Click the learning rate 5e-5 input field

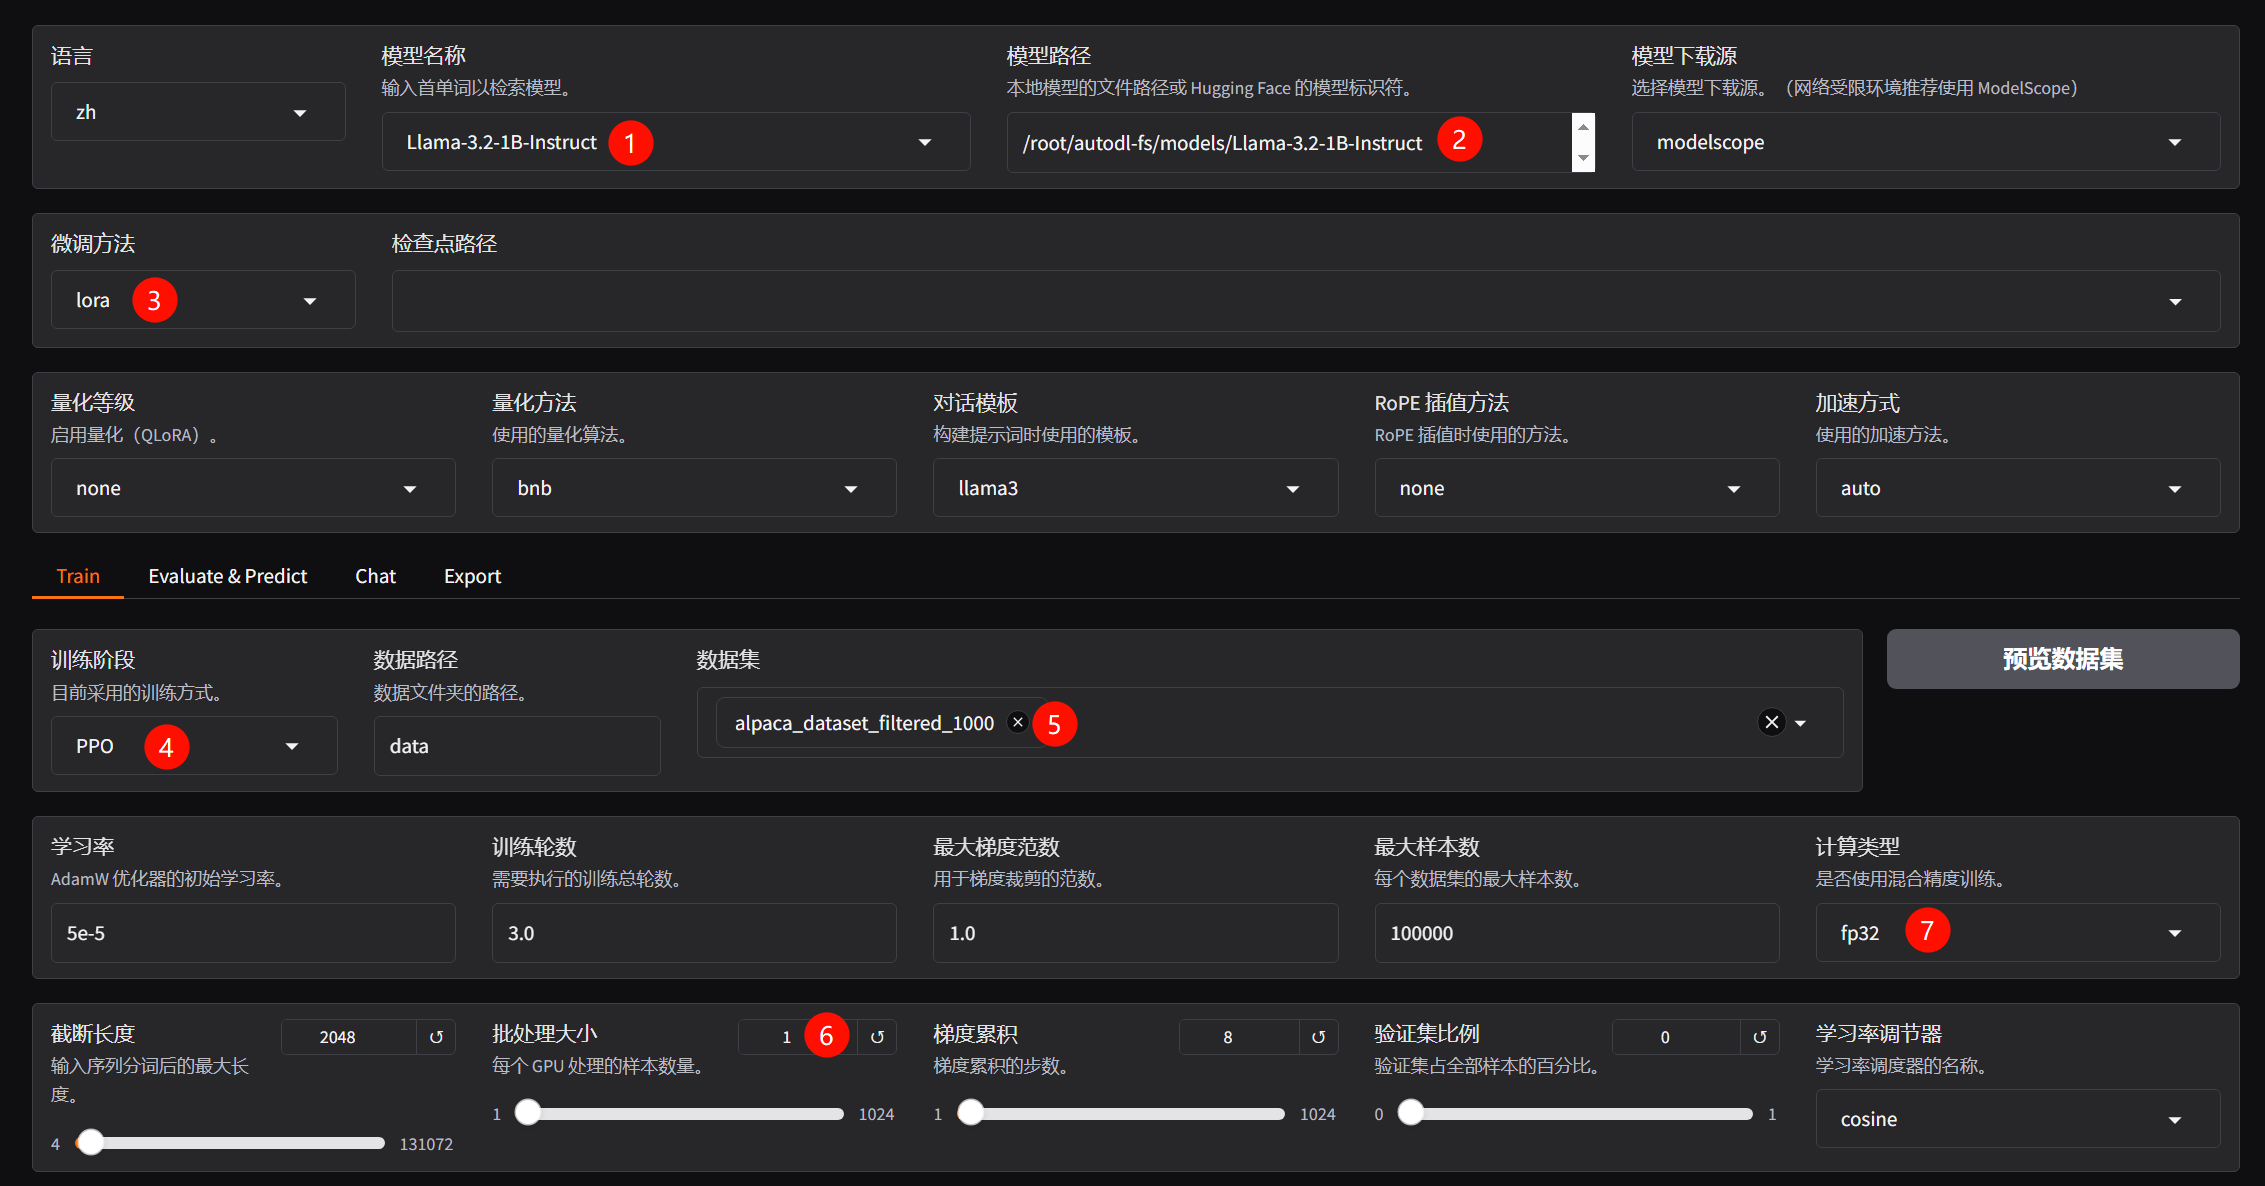[253, 933]
